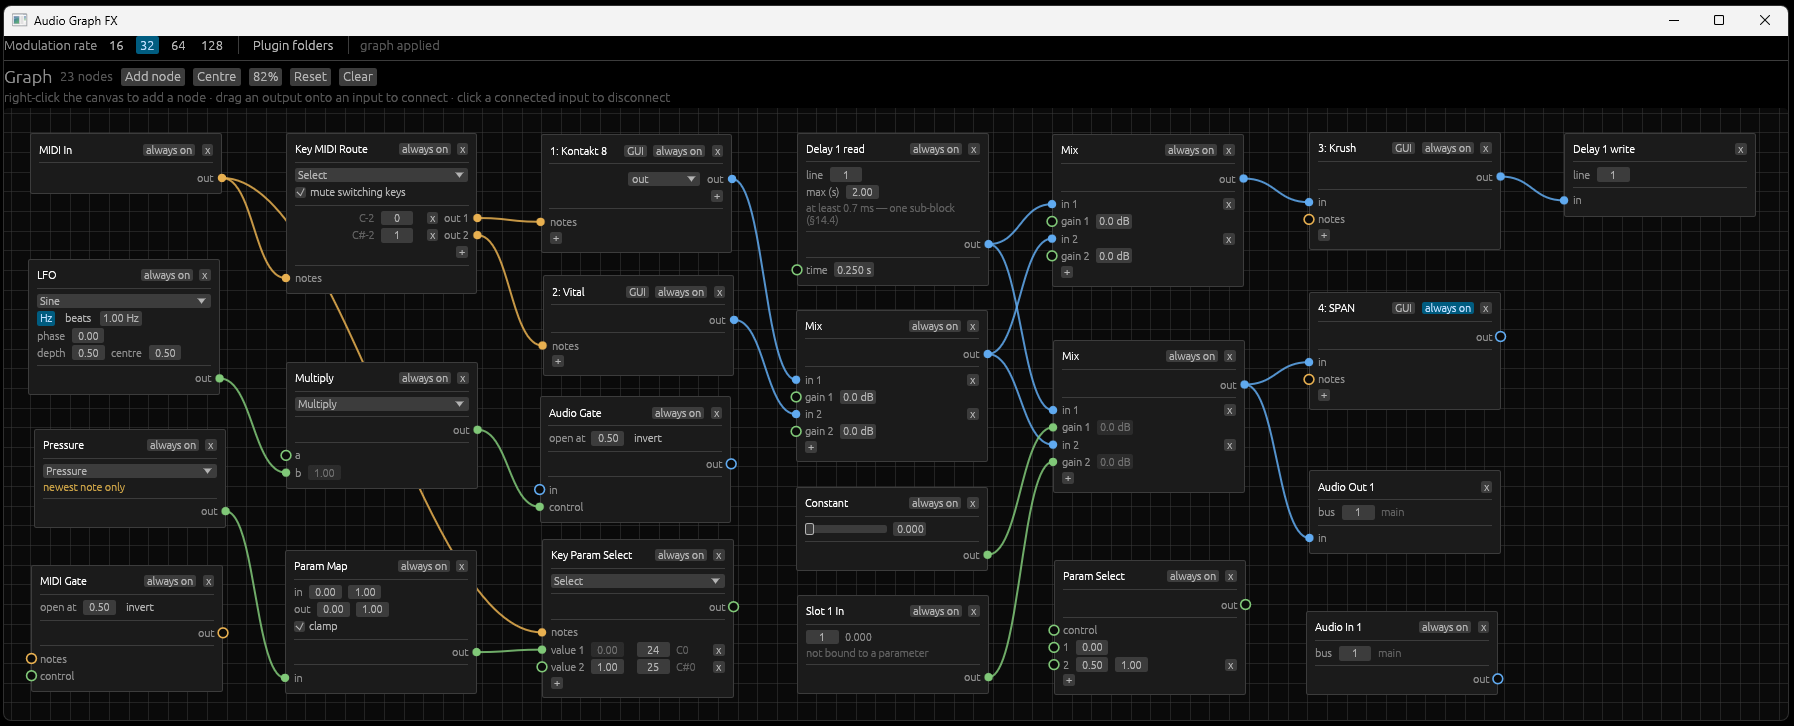Image resolution: width=1794 pixels, height=726 pixels.
Task: Open Key Param Select's Select dropdown
Action: [x=637, y=581]
